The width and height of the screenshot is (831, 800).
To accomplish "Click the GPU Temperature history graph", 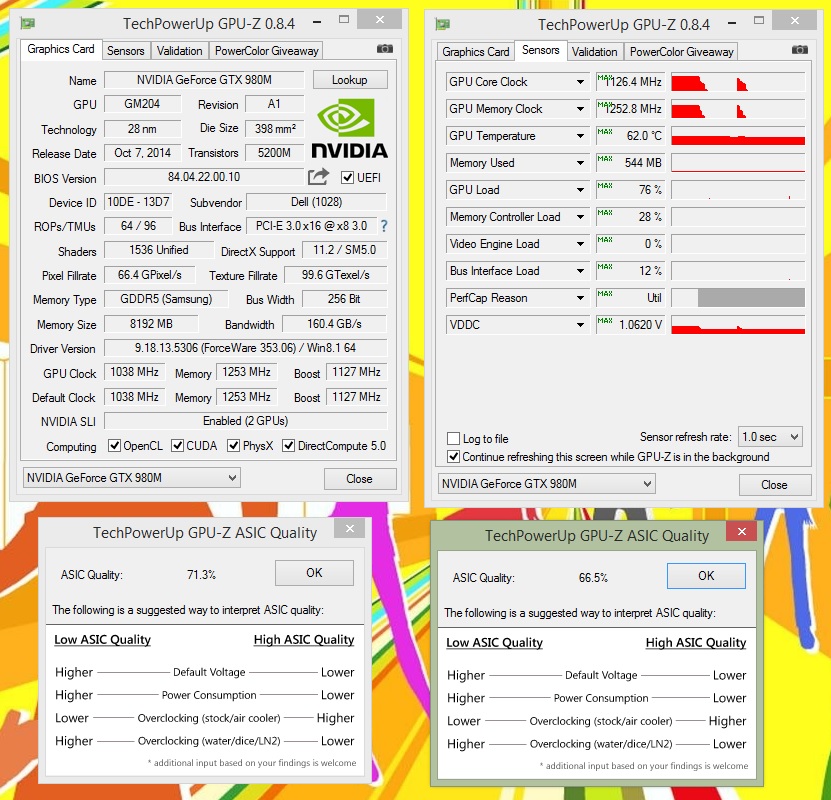I will point(738,136).
